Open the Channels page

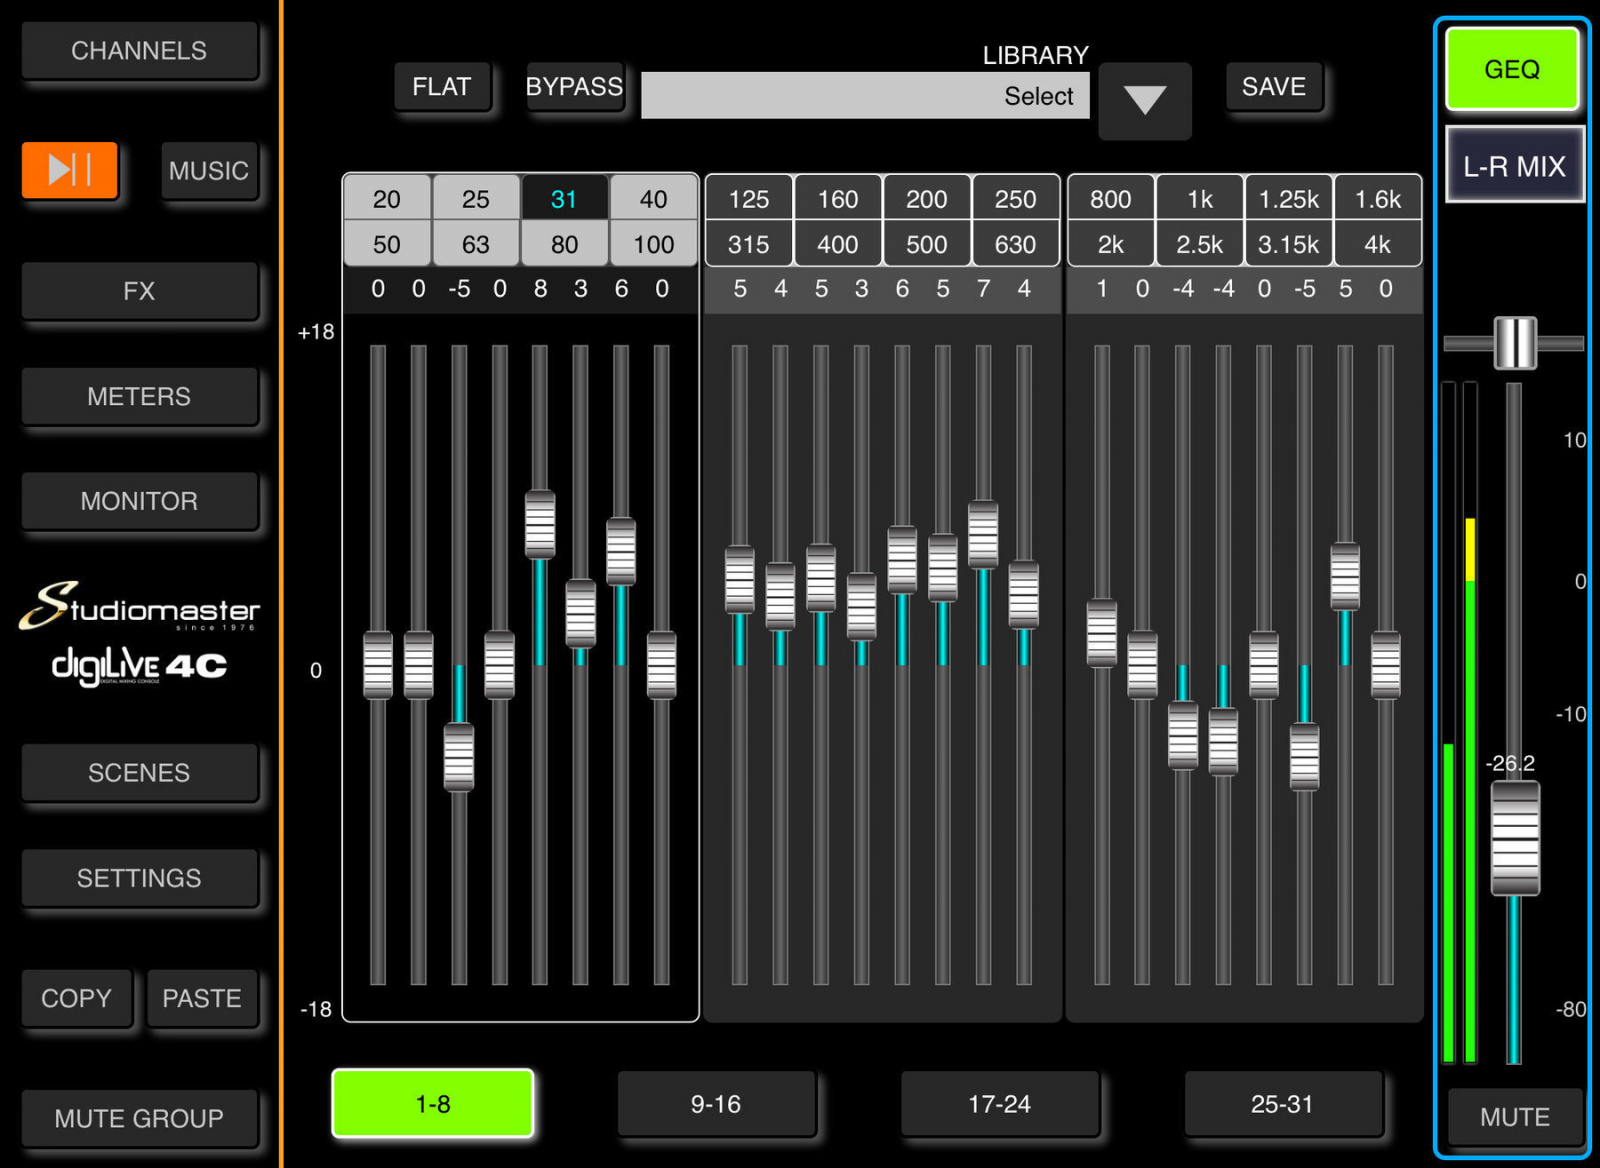(x=139, y=51)
